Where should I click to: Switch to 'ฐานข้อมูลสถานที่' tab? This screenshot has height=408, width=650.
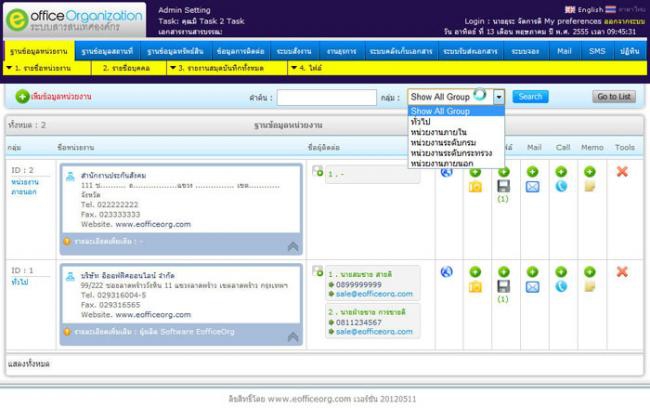point(107,51)
